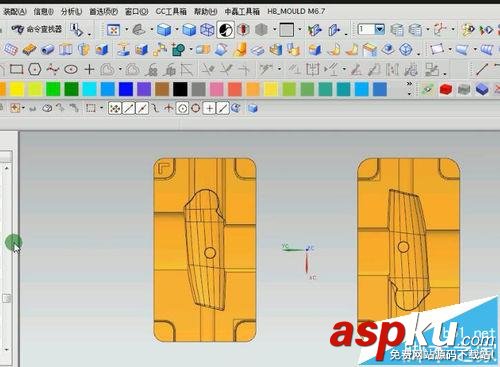Open dropdown next to four-sided surface icon

click(x=450, y=50)
